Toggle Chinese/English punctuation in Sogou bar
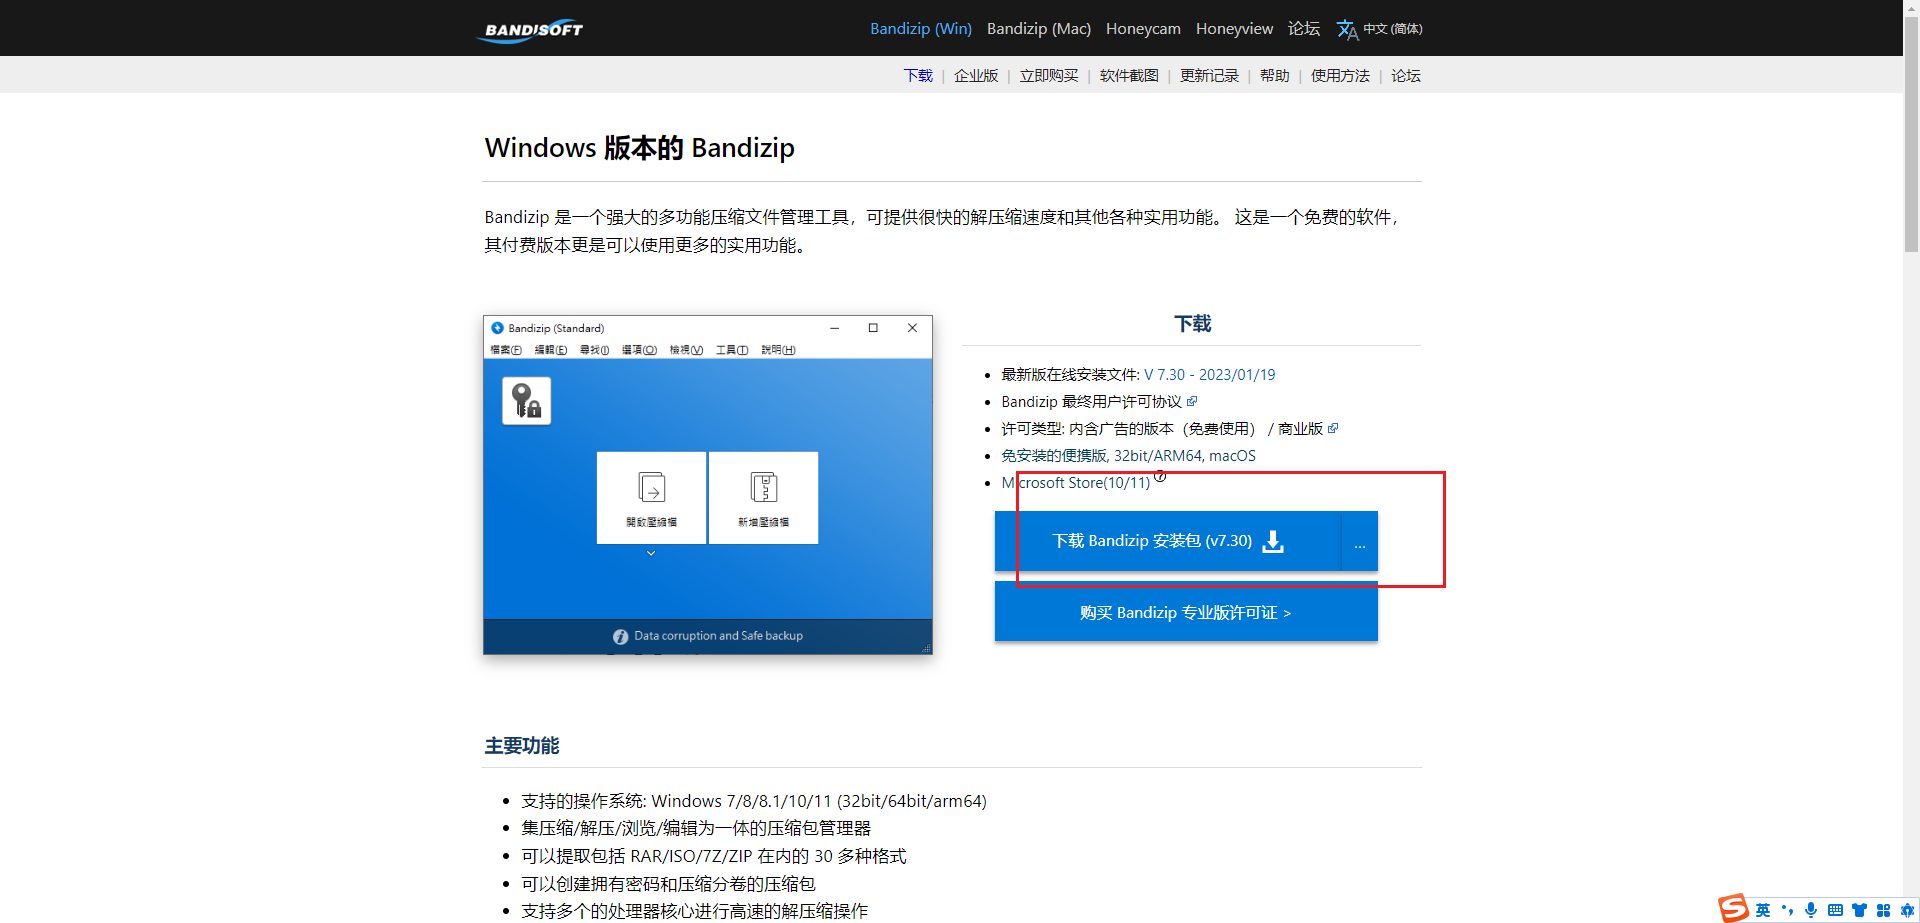The image size is (1920, 923). (1787, 909)
